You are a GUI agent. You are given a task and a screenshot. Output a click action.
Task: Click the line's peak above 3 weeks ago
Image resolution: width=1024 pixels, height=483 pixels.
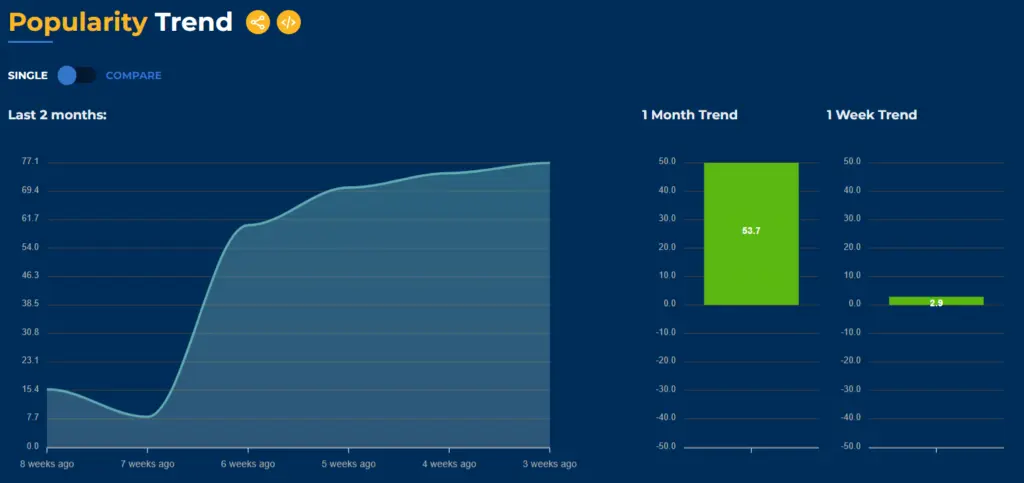(x=548, y=162)
